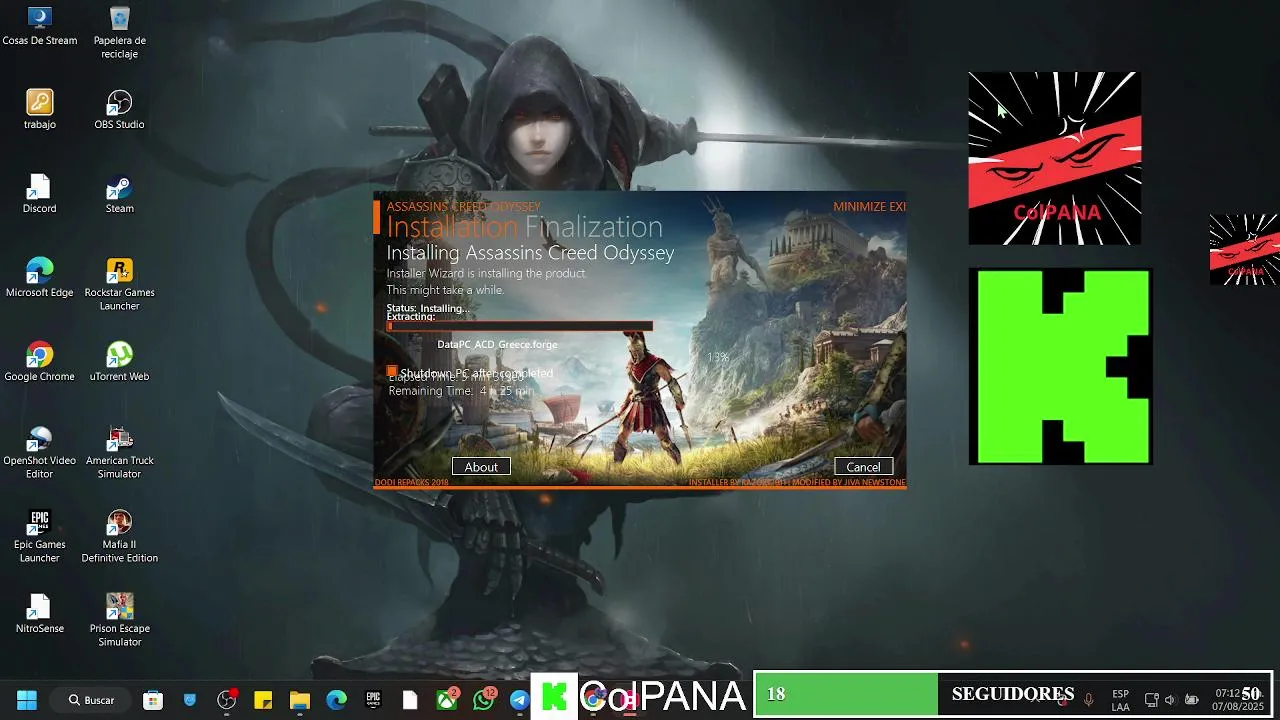Viewport: 1280px width, 720px height.
Task: Select the American Truck Simulator icon
Action: (x=119, y=453)
